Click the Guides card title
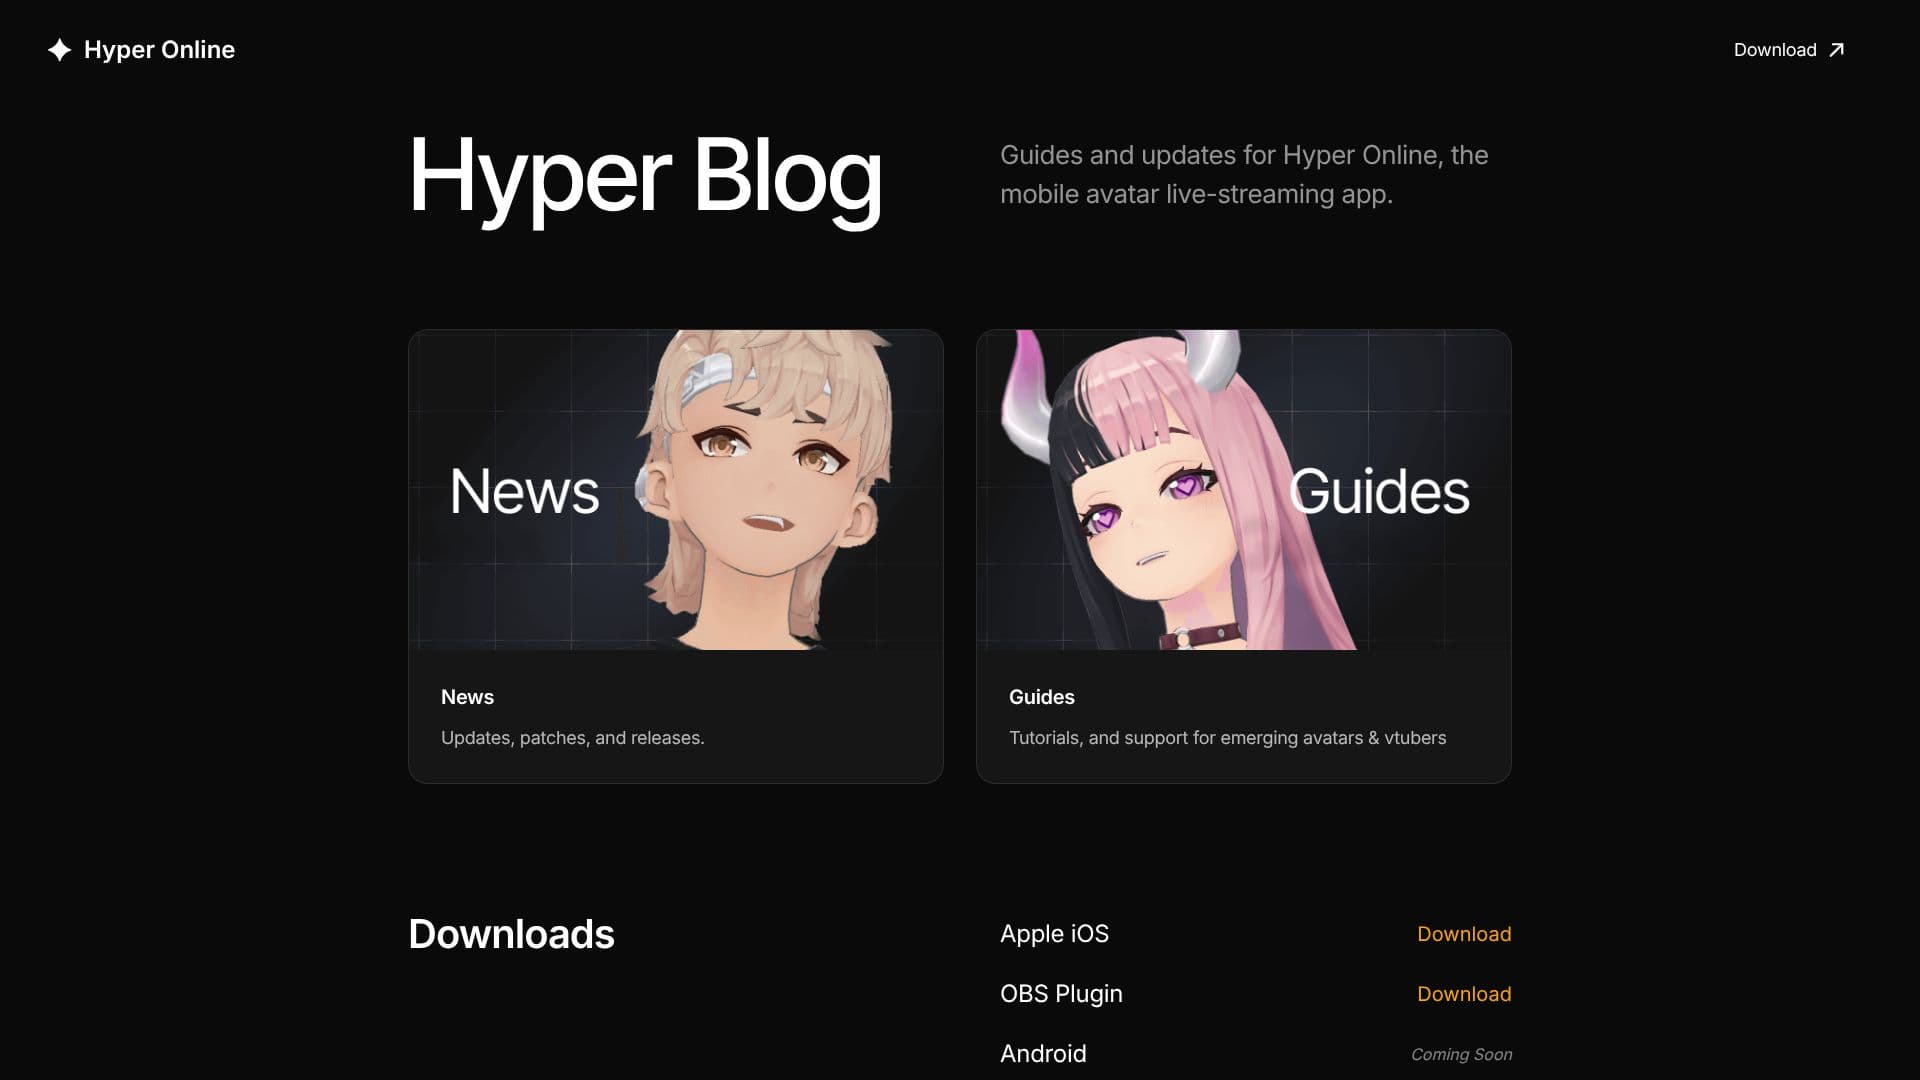 coord(1041,697)
